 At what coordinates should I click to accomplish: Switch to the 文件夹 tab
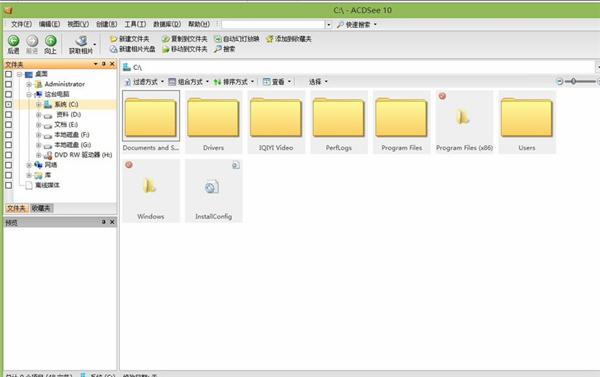click(x=16, y=208)
